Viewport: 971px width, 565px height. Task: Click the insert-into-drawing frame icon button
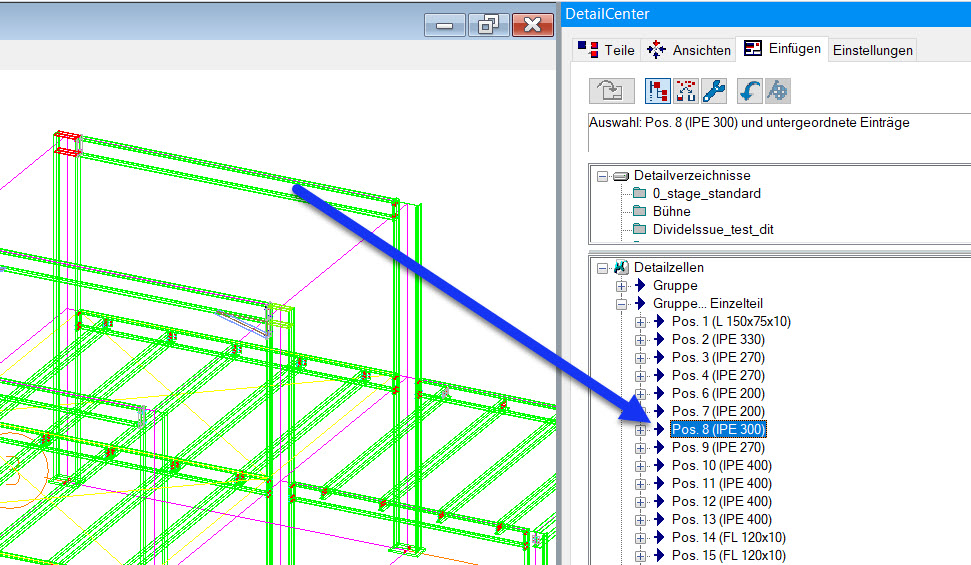(x=612, y=91)
